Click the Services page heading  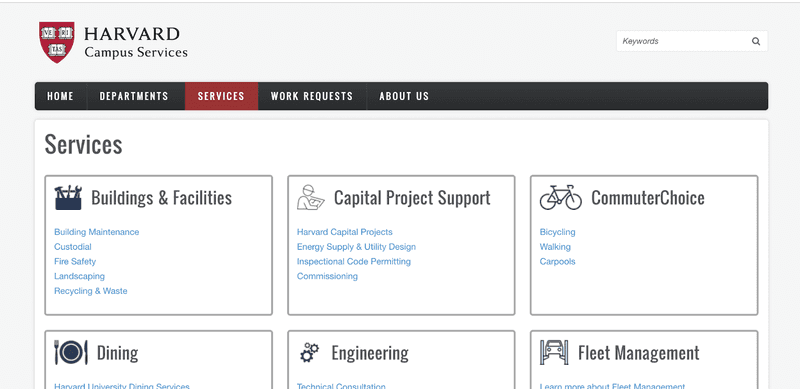[x=84, y=144]
